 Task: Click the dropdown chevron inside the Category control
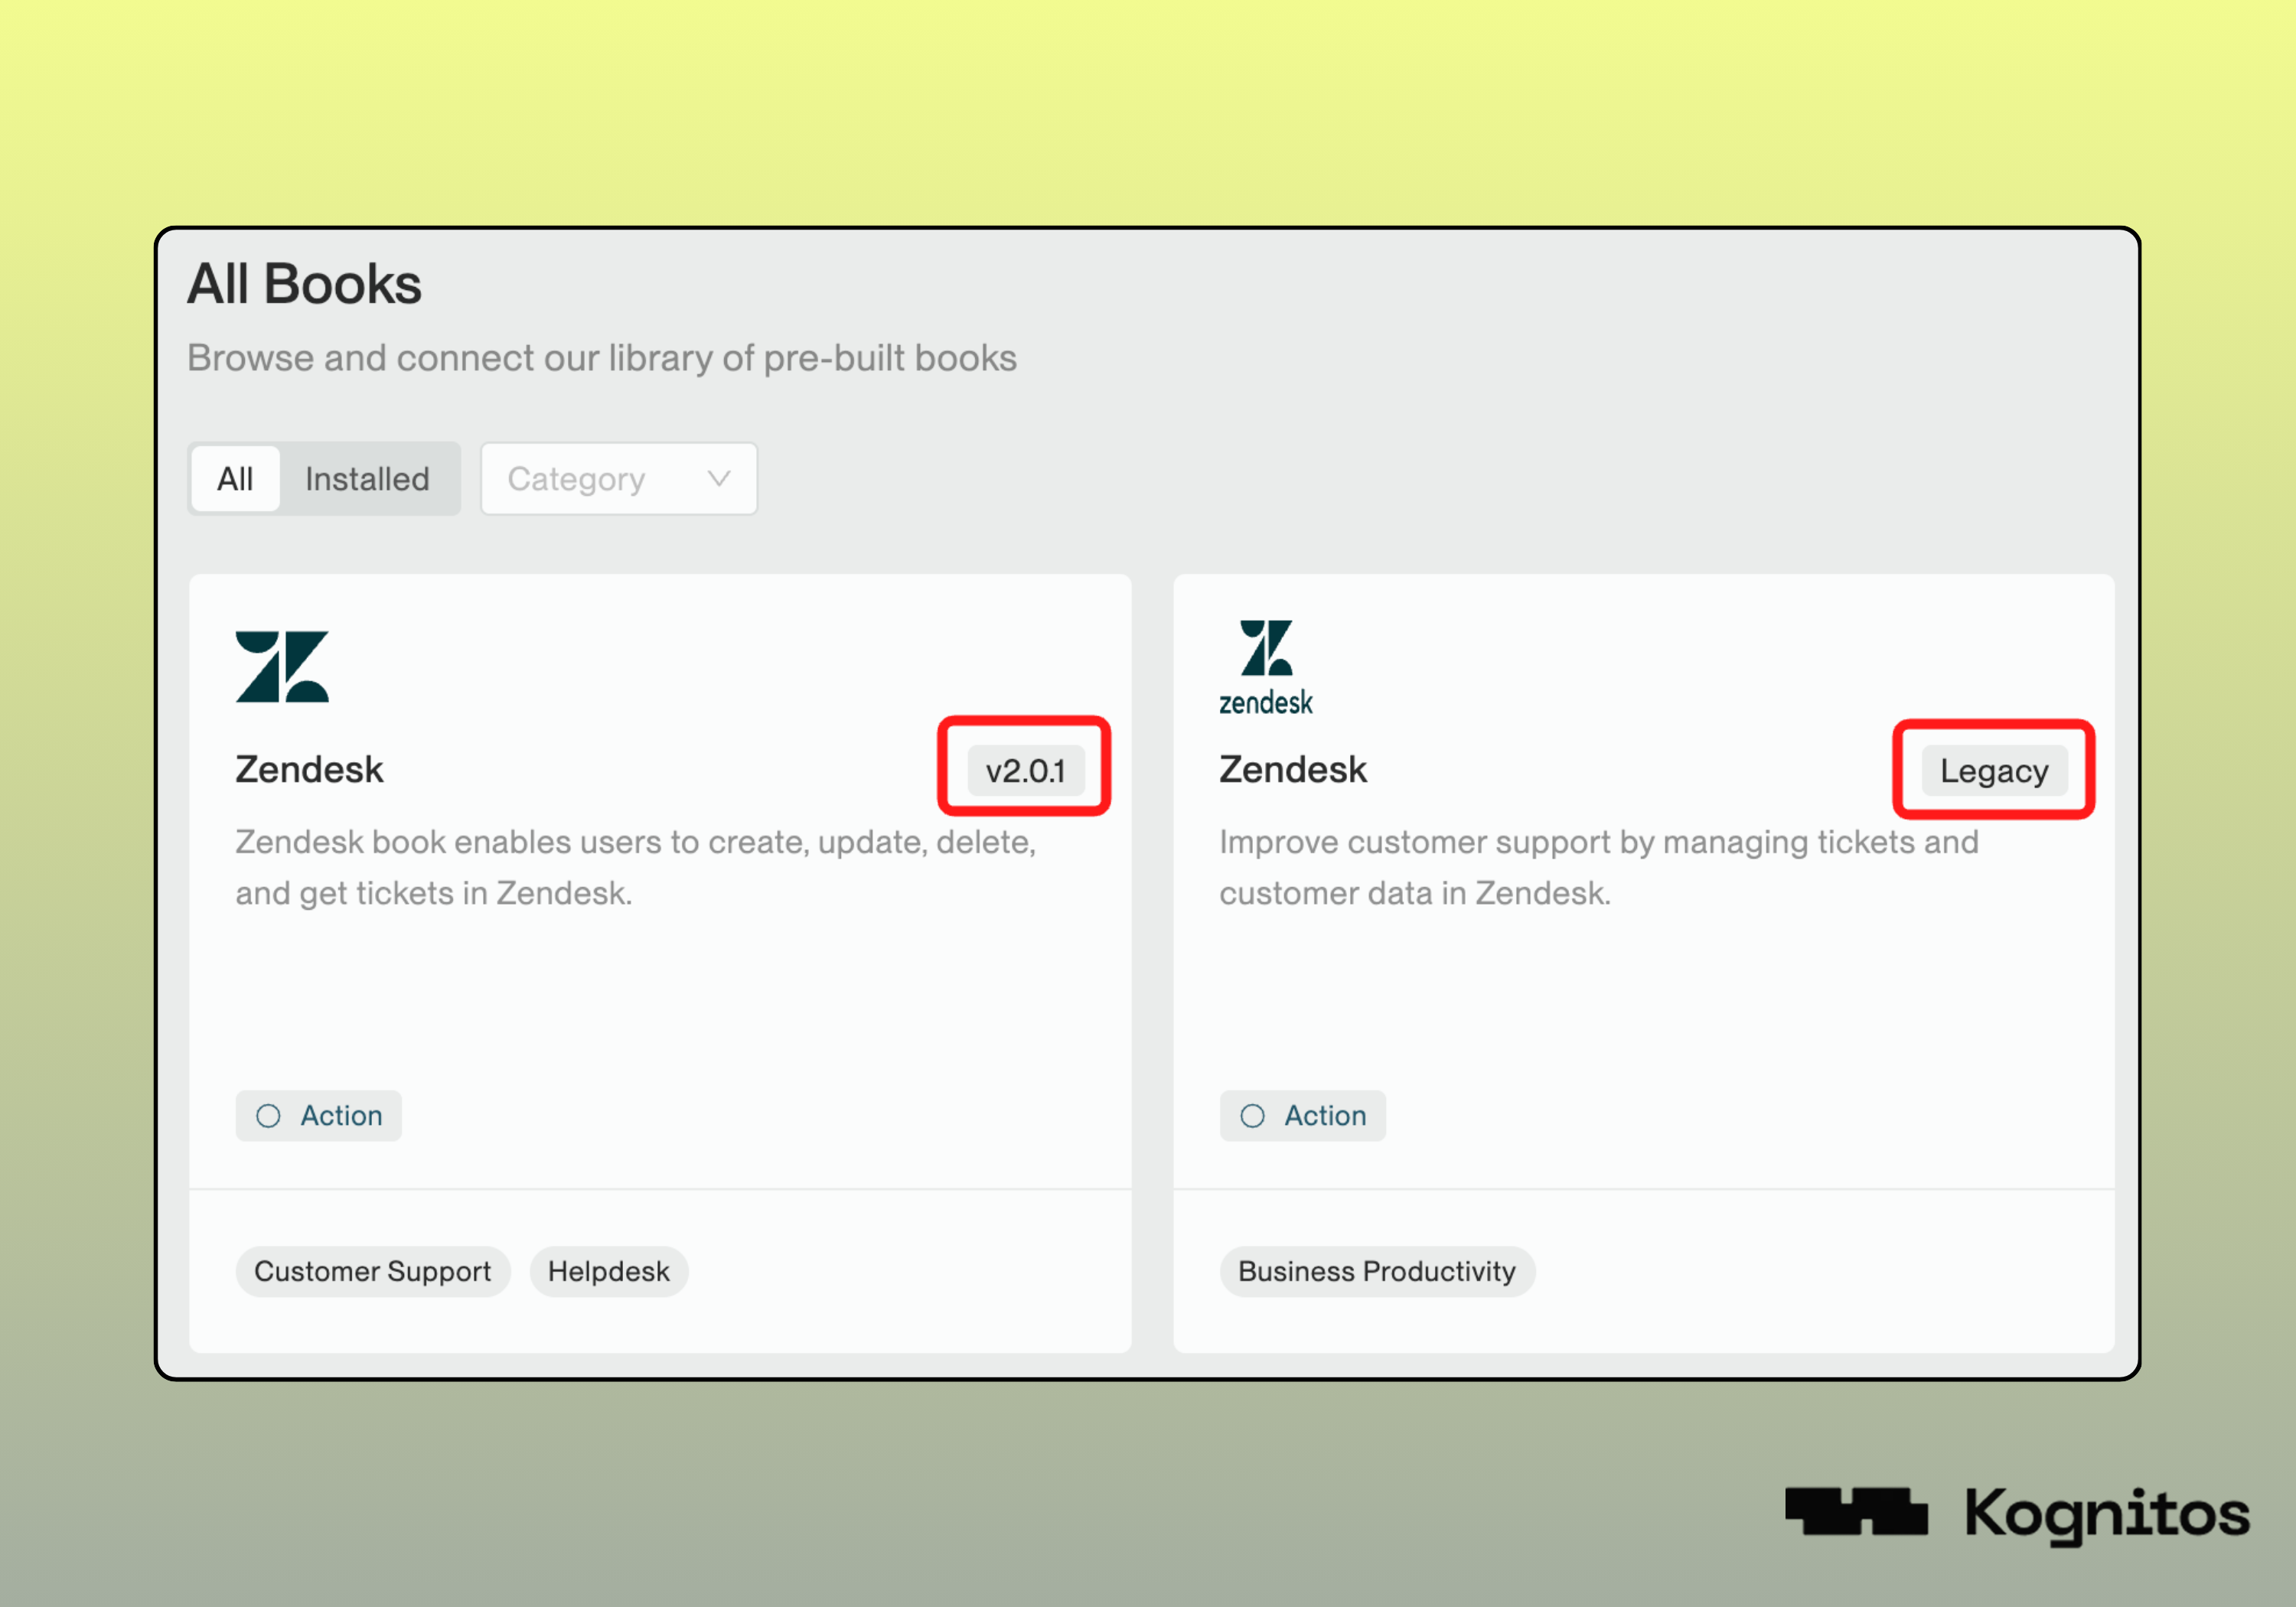click(x=718, y=478)
